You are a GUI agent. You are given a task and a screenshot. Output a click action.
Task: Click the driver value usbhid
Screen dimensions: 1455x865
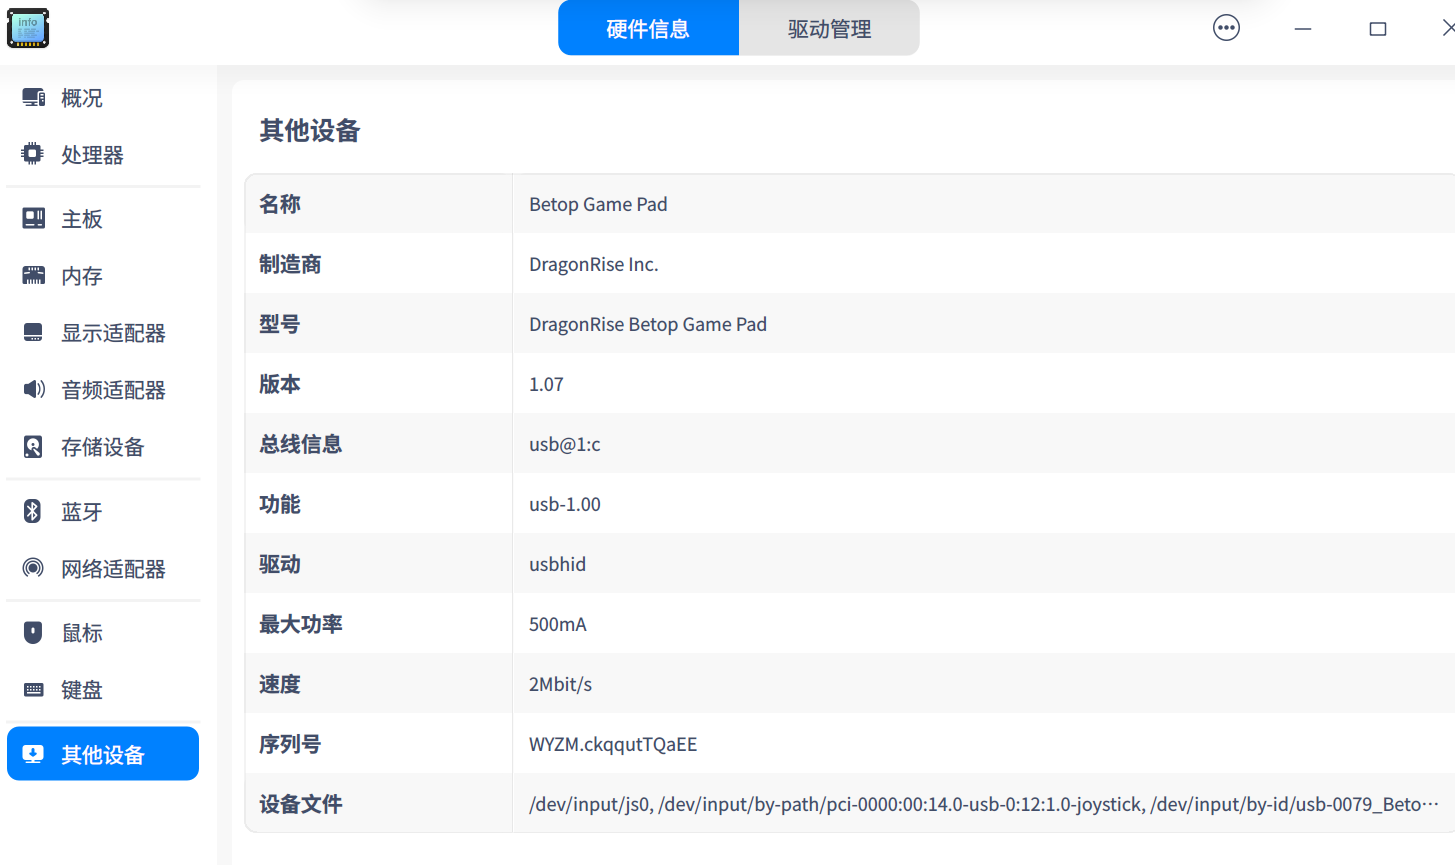(558, 564)
